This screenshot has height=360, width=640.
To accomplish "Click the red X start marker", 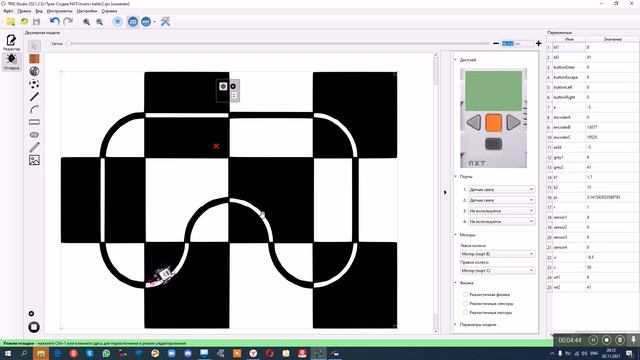I will click(216, 146).
